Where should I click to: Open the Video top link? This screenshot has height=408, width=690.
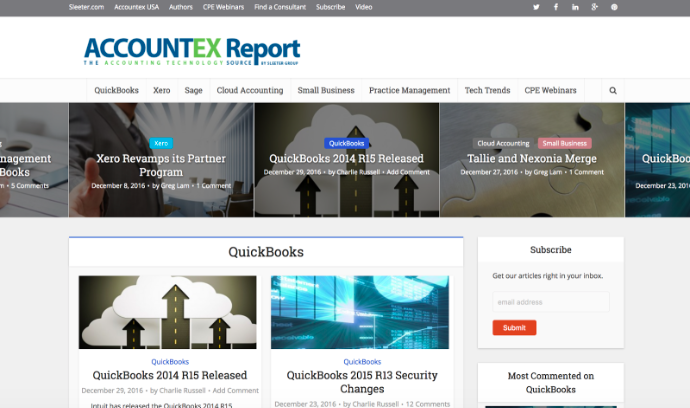363,7
